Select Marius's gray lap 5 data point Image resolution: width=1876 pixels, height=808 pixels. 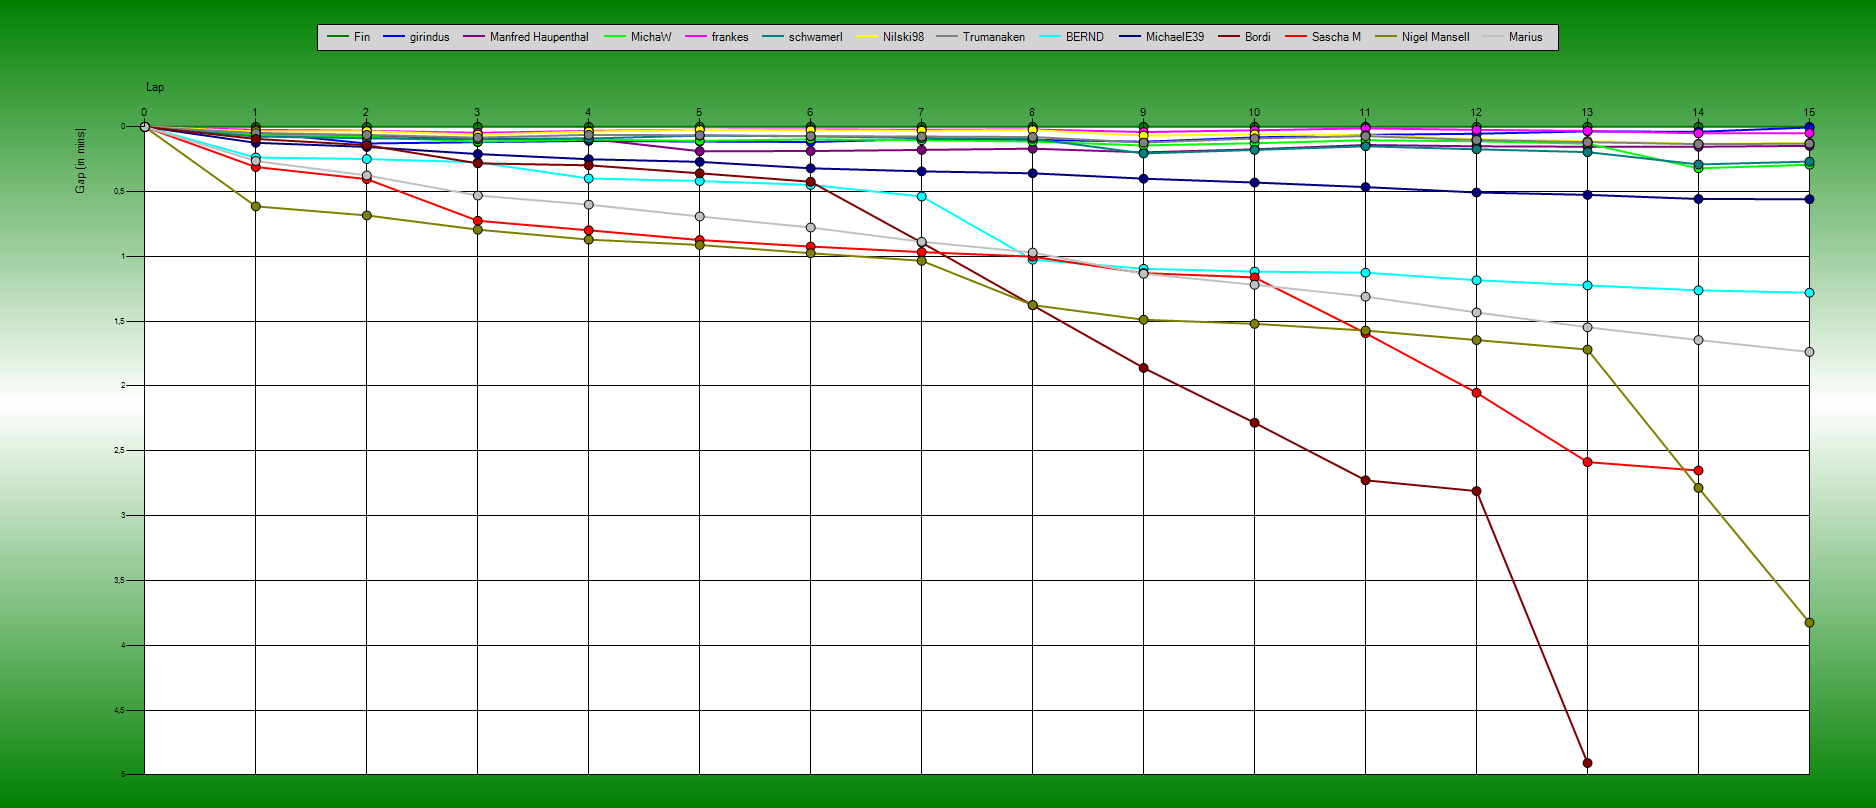pyautogui.click(x=699, y=216)
